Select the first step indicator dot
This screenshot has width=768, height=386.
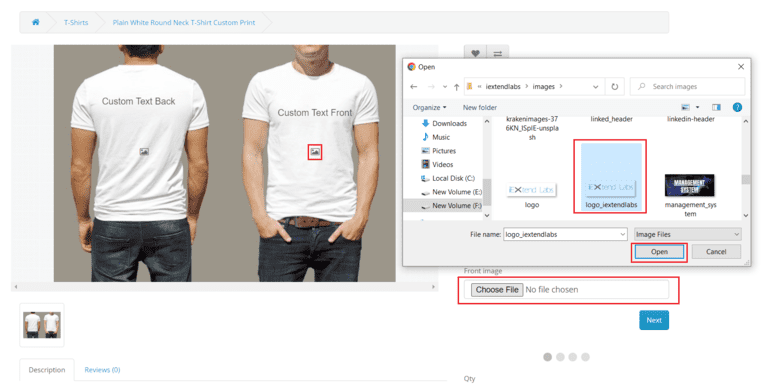click(548, 357)
